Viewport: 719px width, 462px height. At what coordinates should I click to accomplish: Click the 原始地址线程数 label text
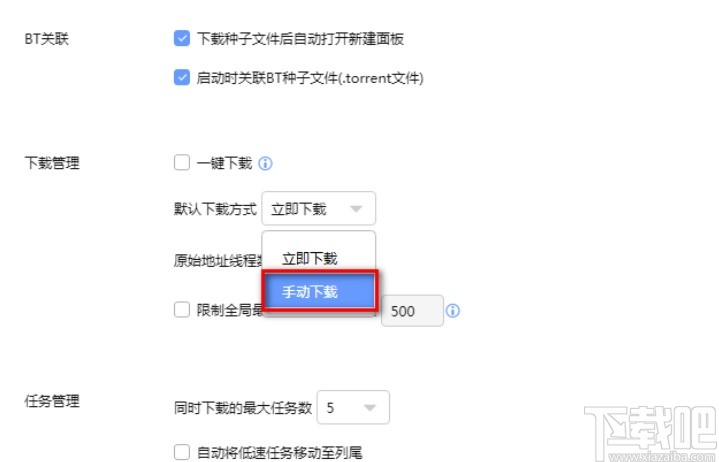click(216, 261)
